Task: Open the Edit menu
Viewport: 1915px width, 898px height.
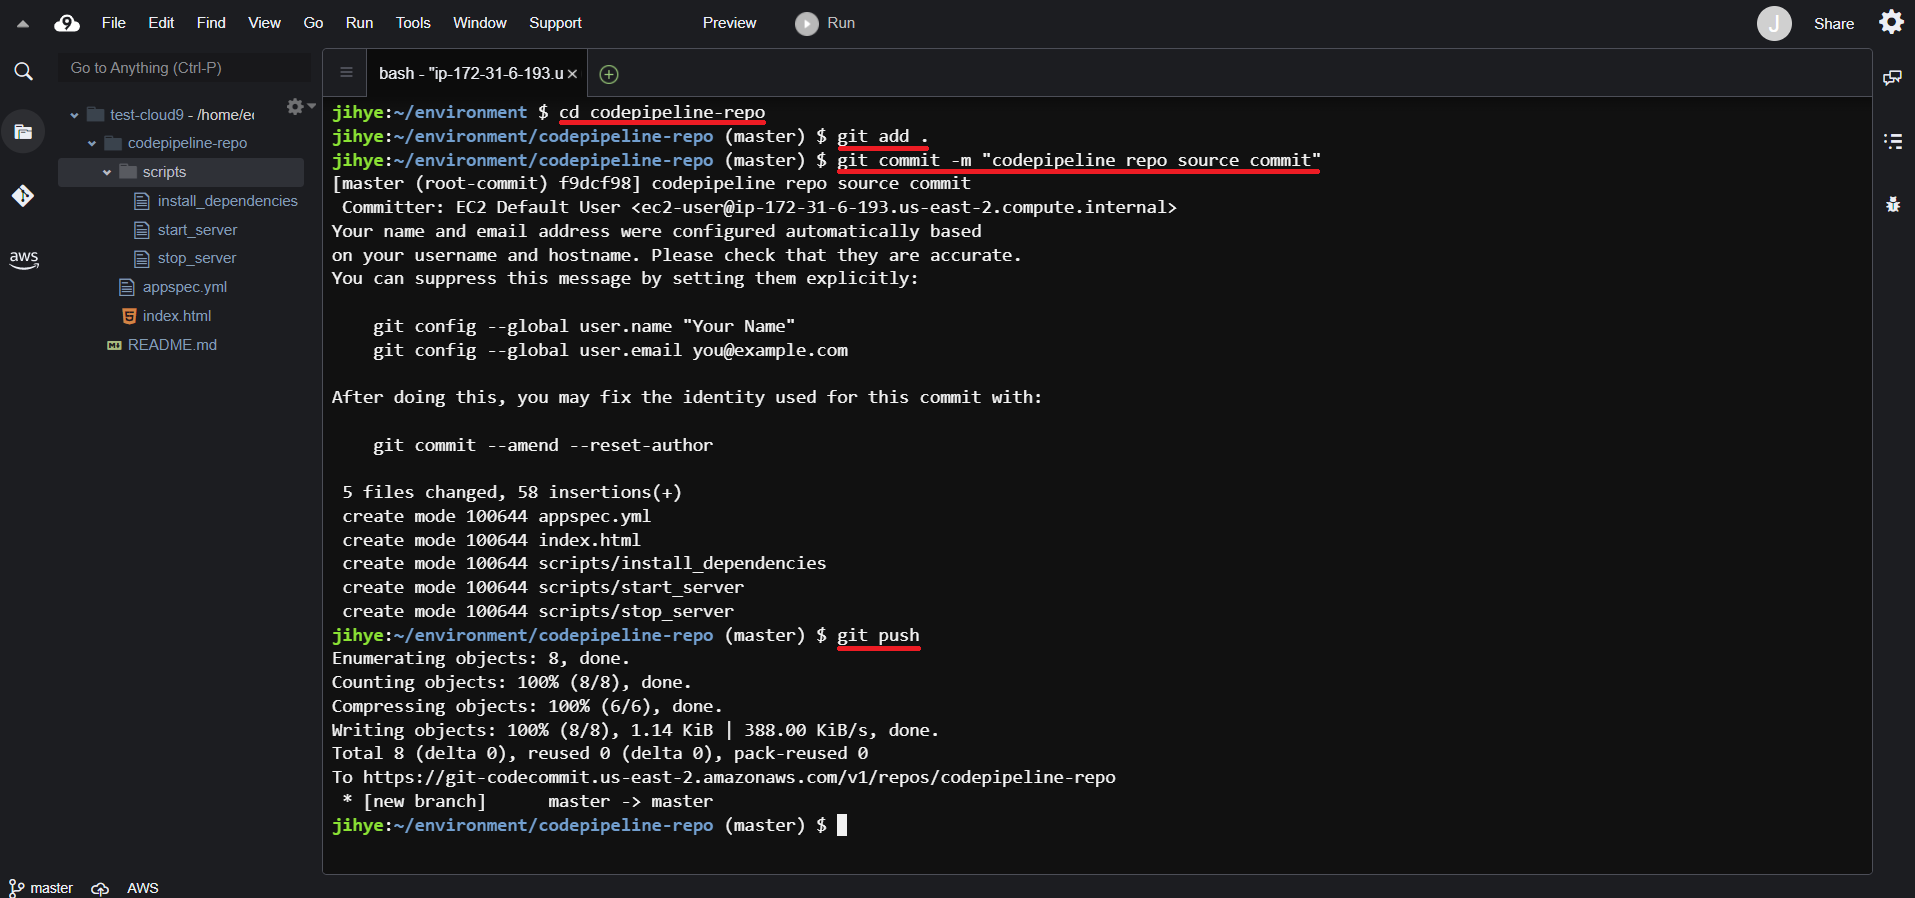Action: point(161,23)
